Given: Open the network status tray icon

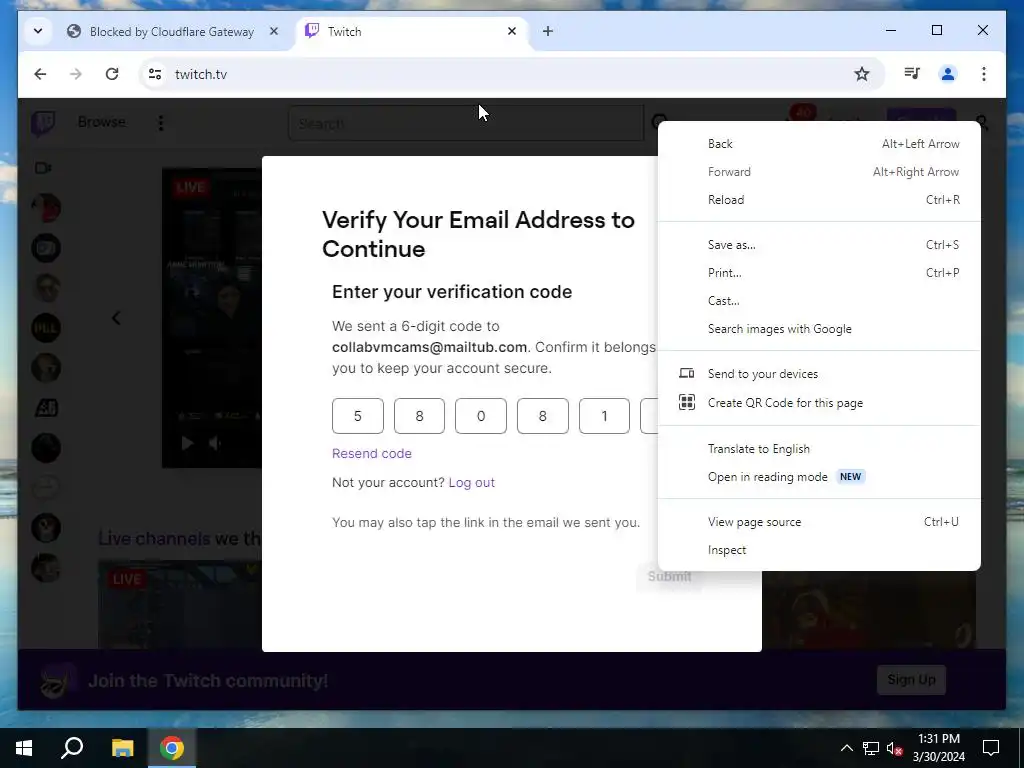Looking at the screenshot, I should [871, 748].
